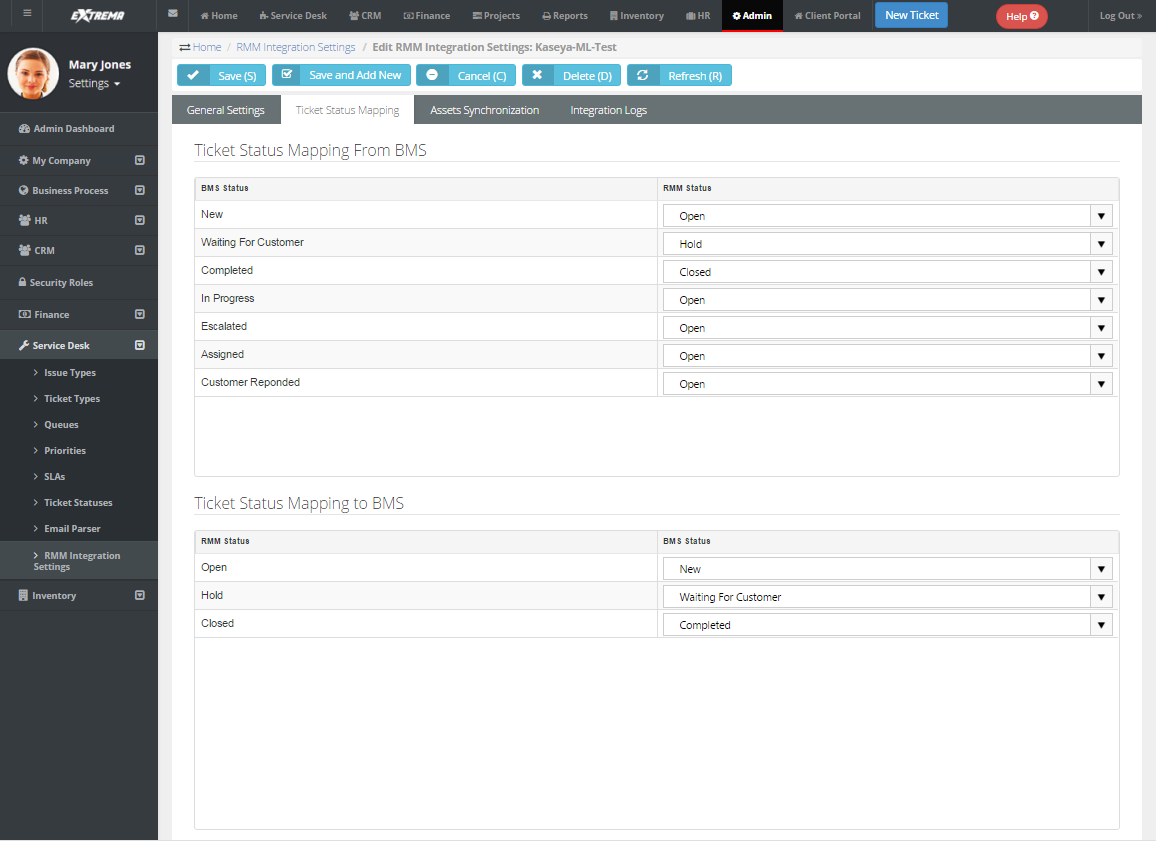1156x841 pixels.
Task: Open Priorities in sidebar
Action: (65, 450)
